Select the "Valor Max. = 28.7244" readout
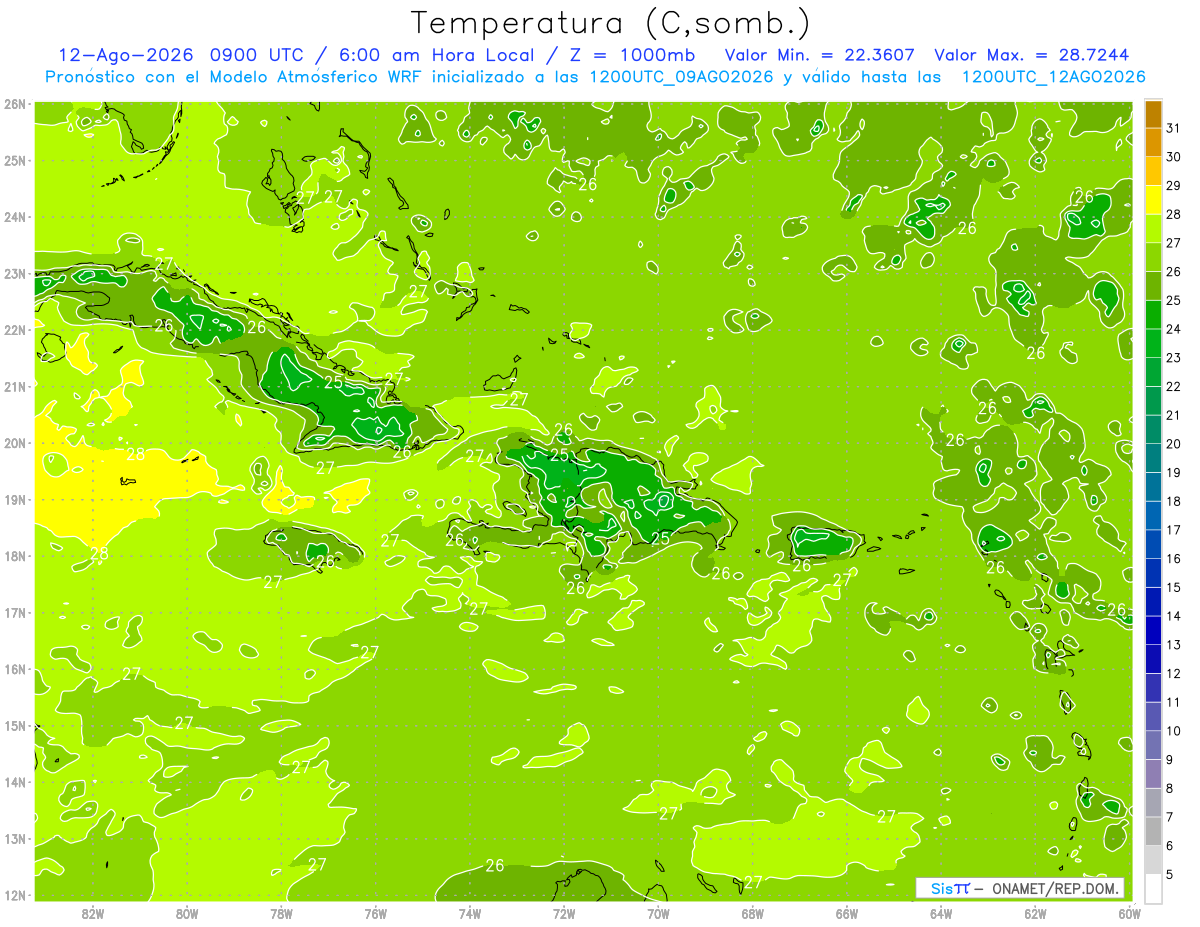The width and height of the screenshot is (1200, 927). click(1033, 55)
